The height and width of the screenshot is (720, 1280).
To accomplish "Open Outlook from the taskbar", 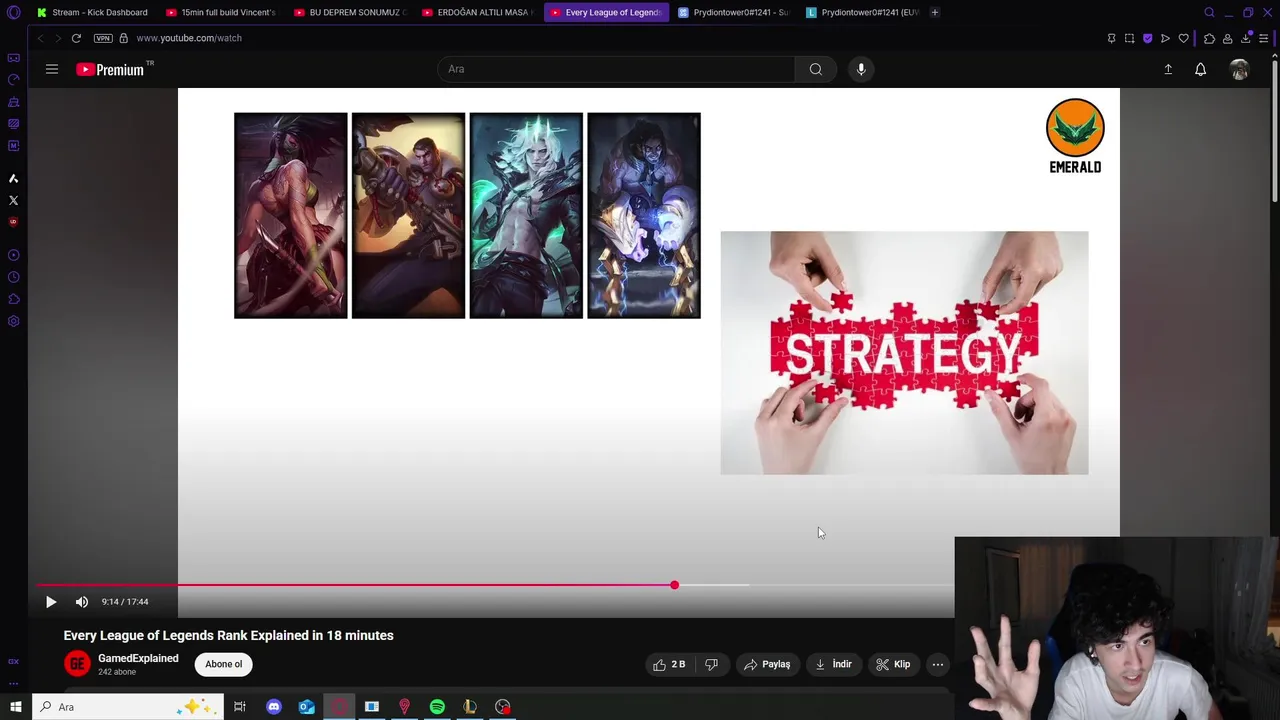I will point(306,707).
